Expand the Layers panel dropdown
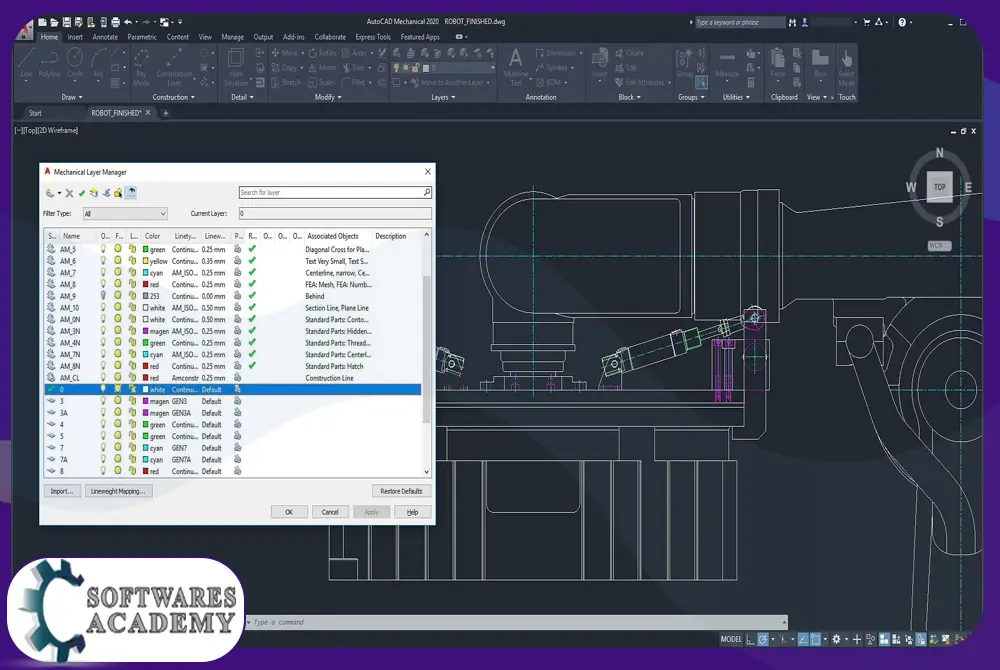Image resolution: width=1000 pixels, height=670 pixels. [x=443, y=98]
